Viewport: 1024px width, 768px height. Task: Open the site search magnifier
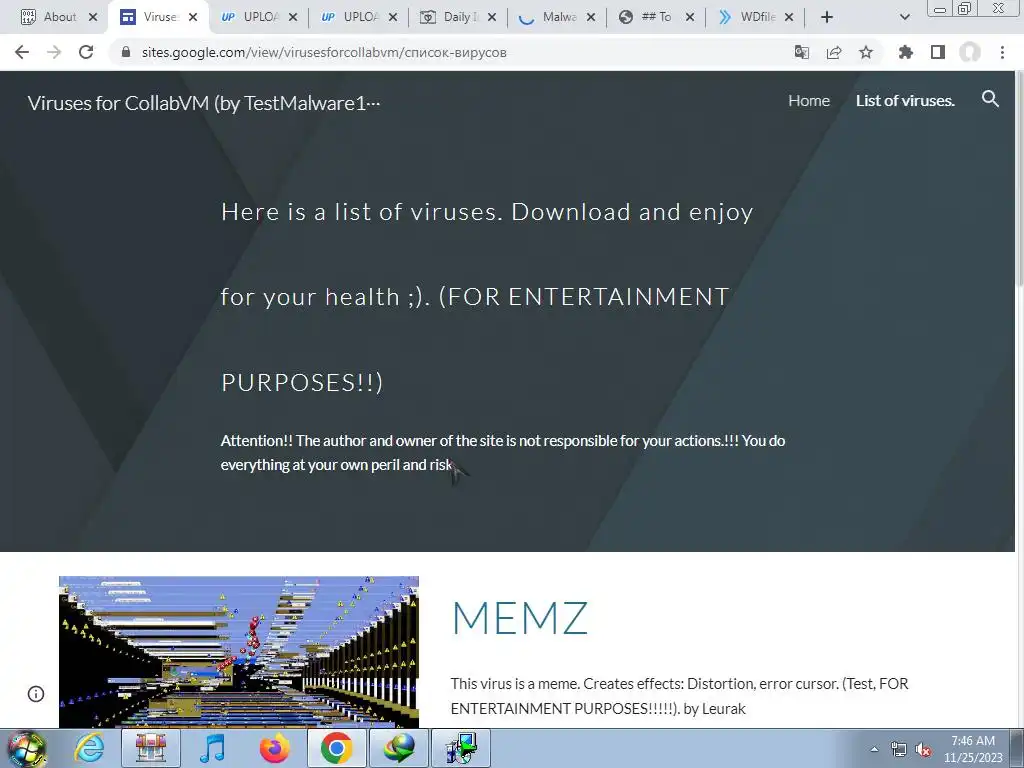pyautogui.click(x=991, y=99)
